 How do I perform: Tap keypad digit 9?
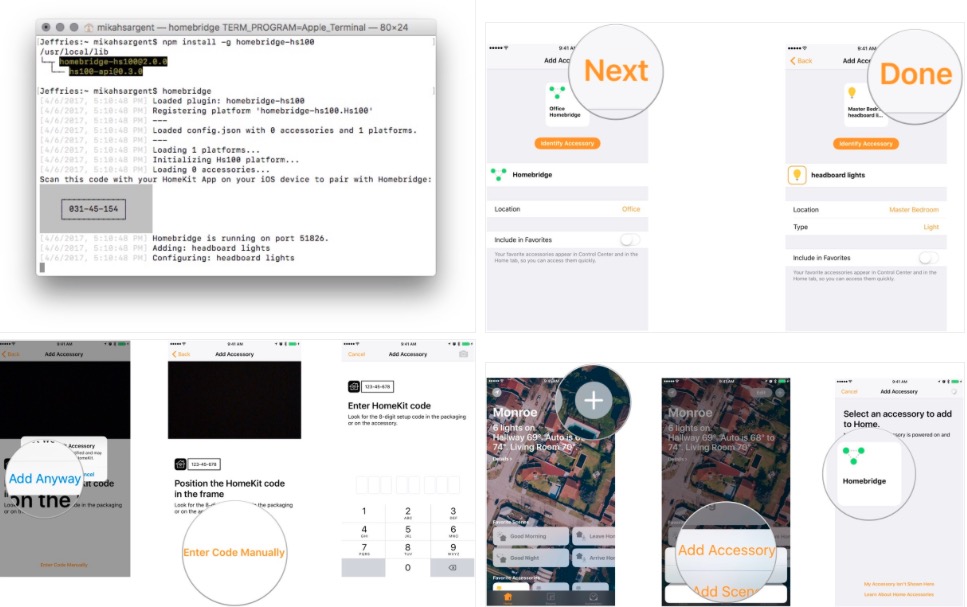453,548
